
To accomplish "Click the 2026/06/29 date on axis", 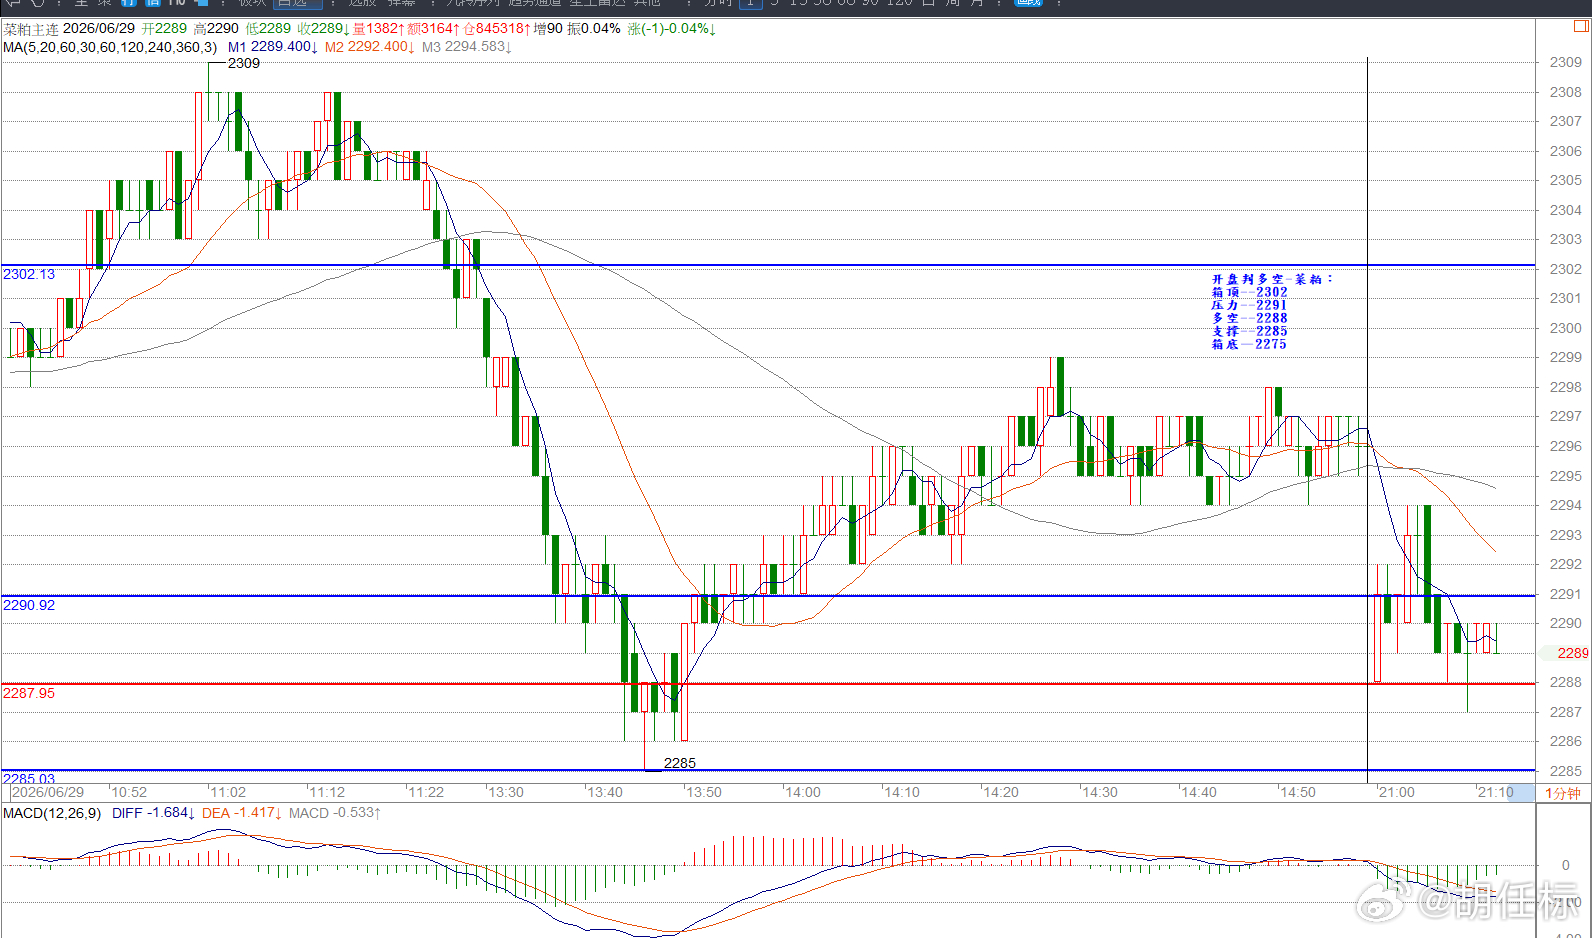I will click(x=48, y=792).
